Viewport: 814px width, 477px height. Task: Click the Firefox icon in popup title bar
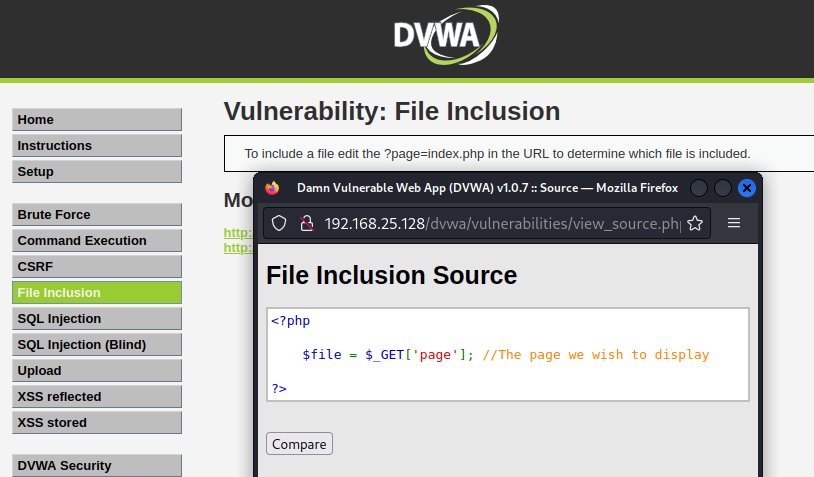(272, 188)
